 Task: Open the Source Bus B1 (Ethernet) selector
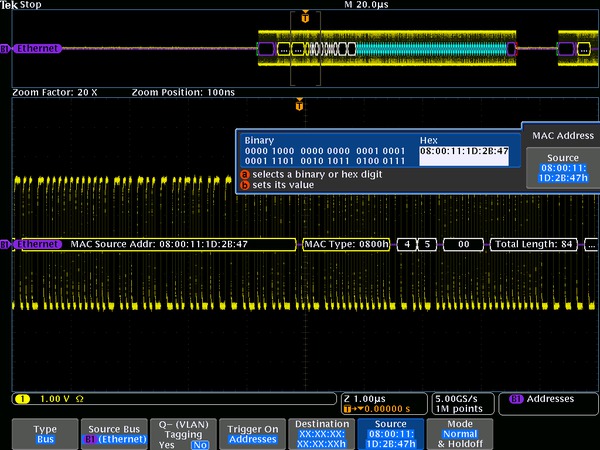113,432
